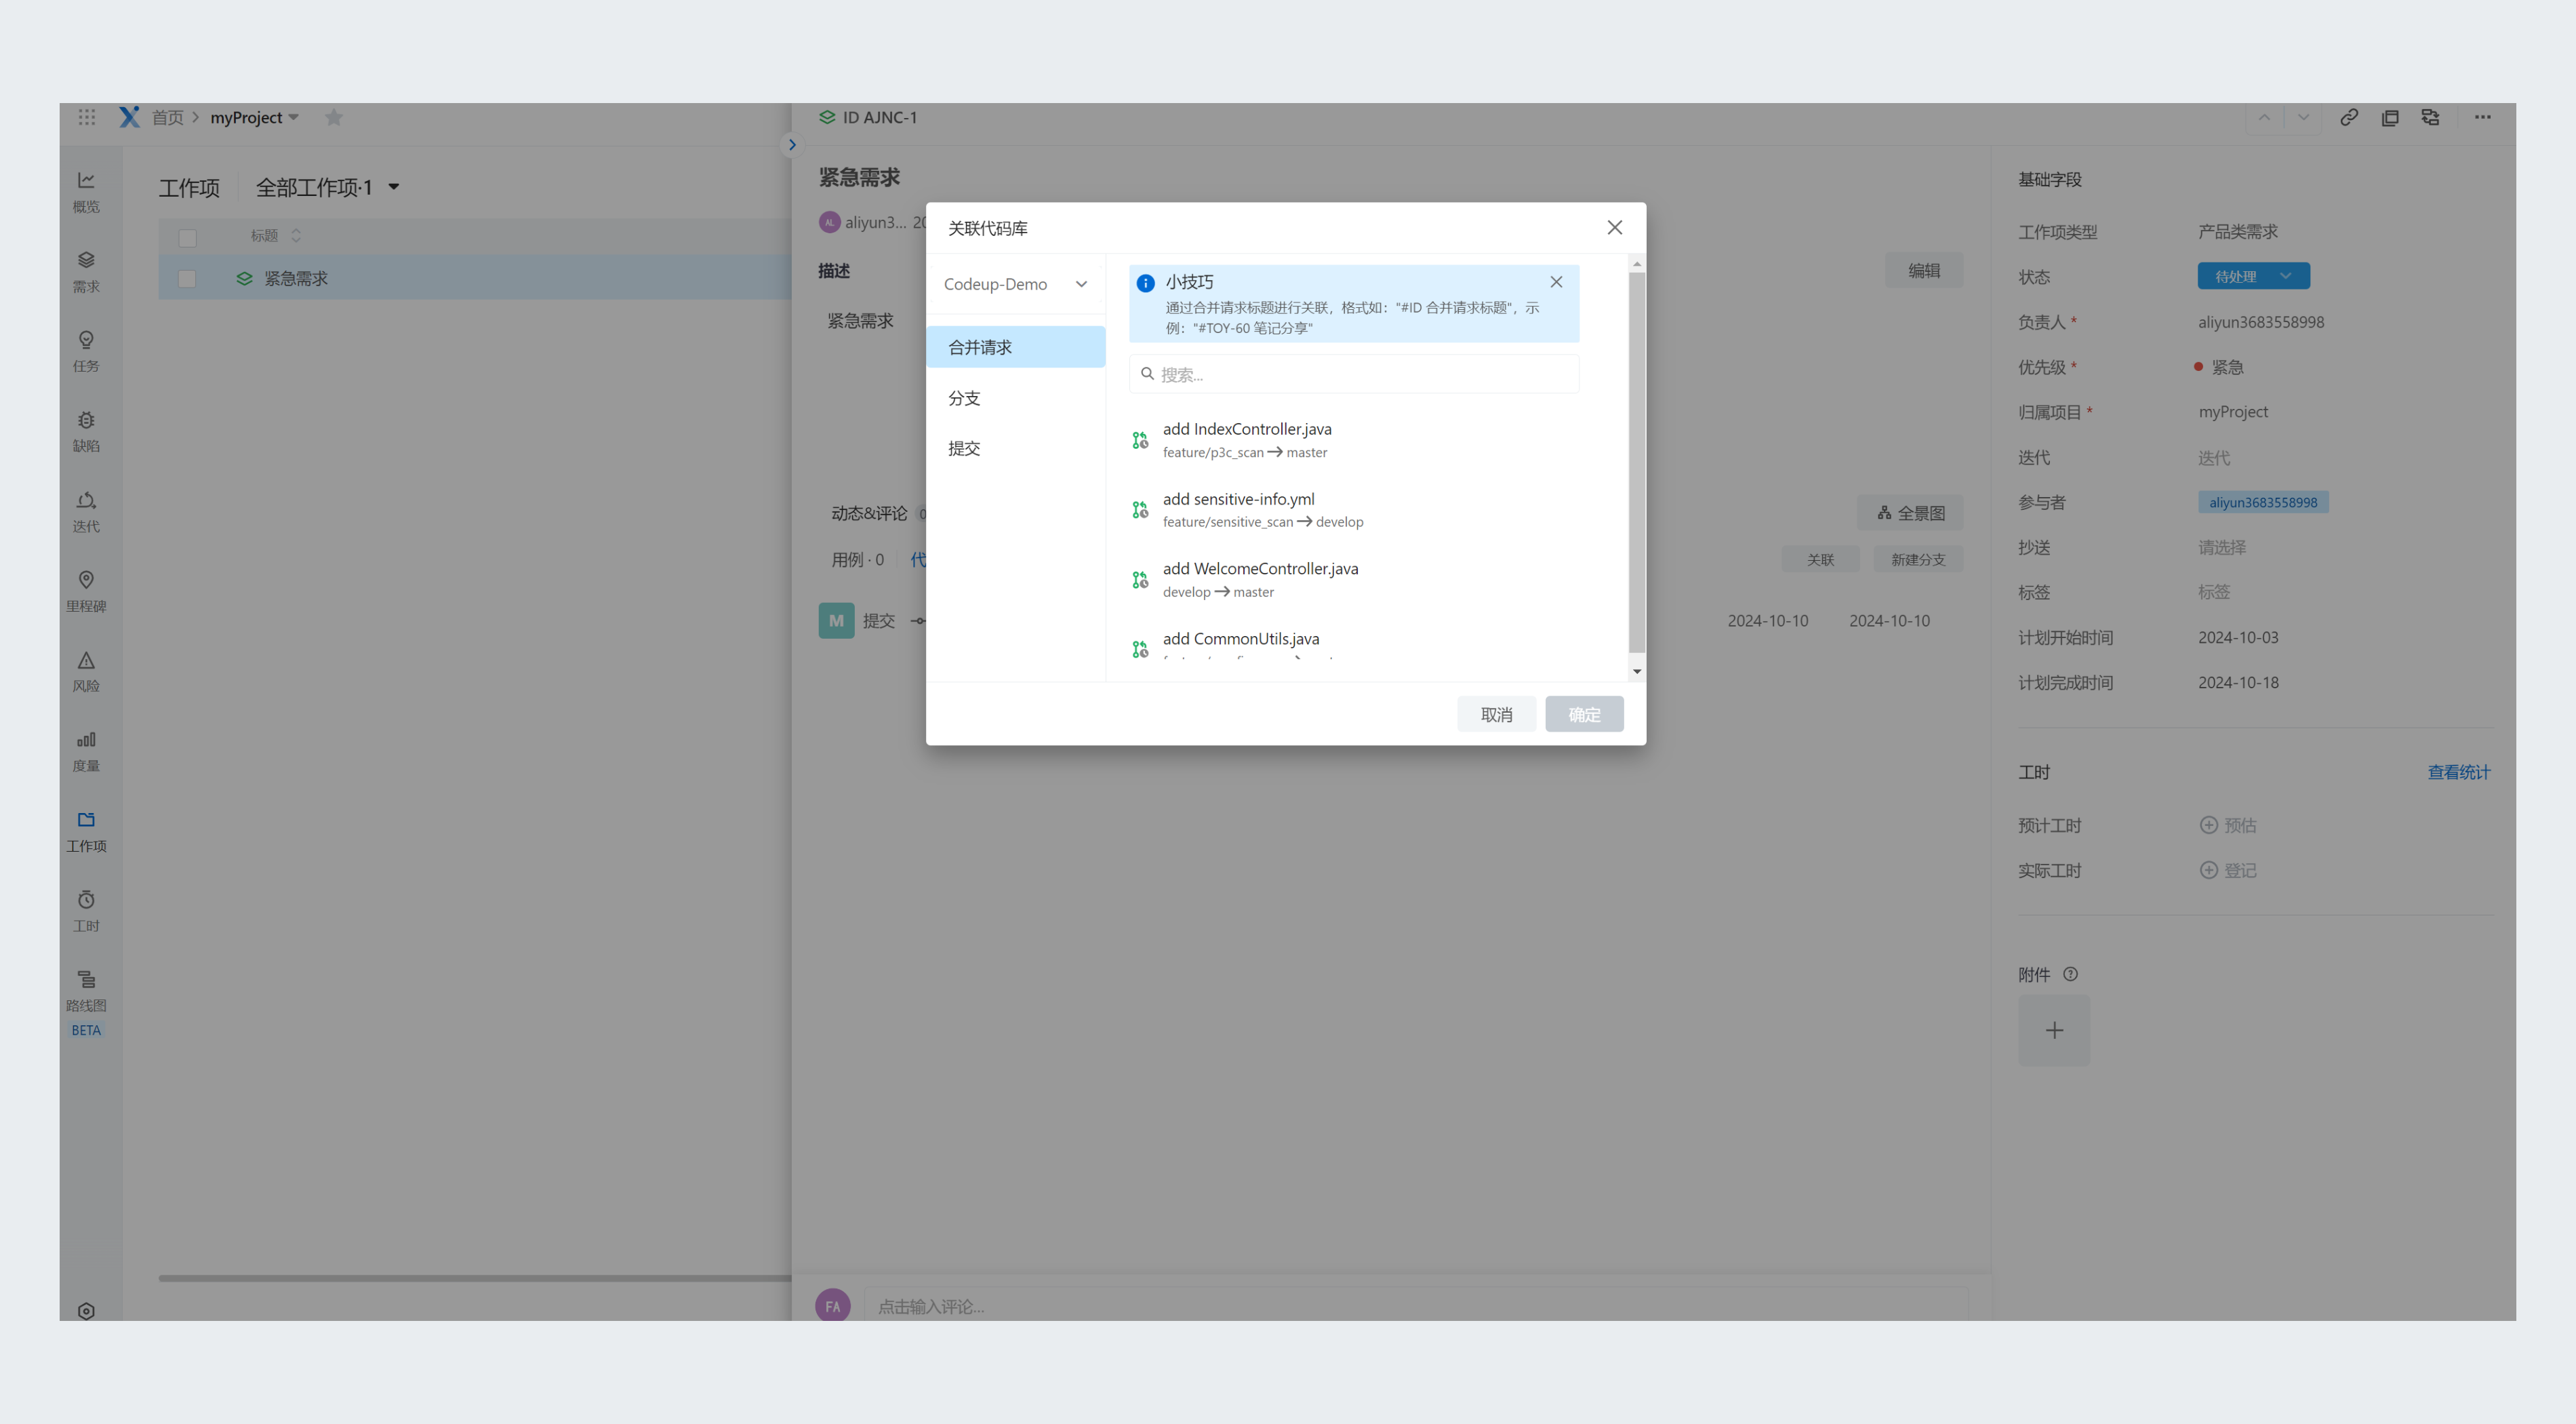Close the 关联代码库 dialog
2576x1424 pixels.
1615,228
